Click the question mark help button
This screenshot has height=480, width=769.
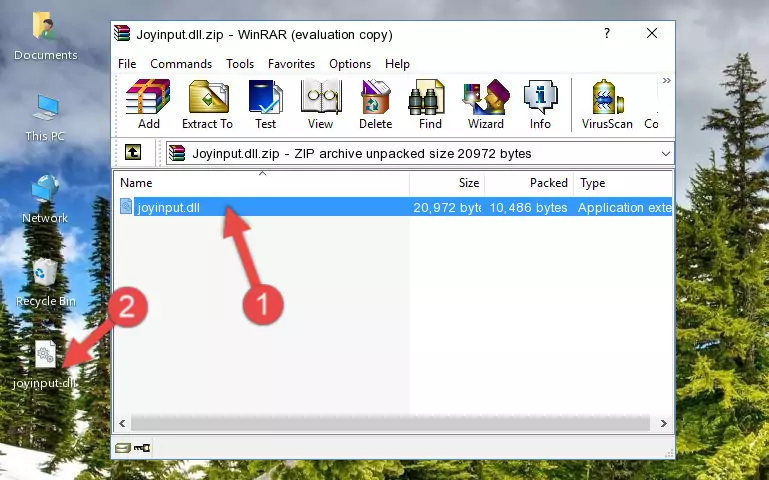[607, 33]
